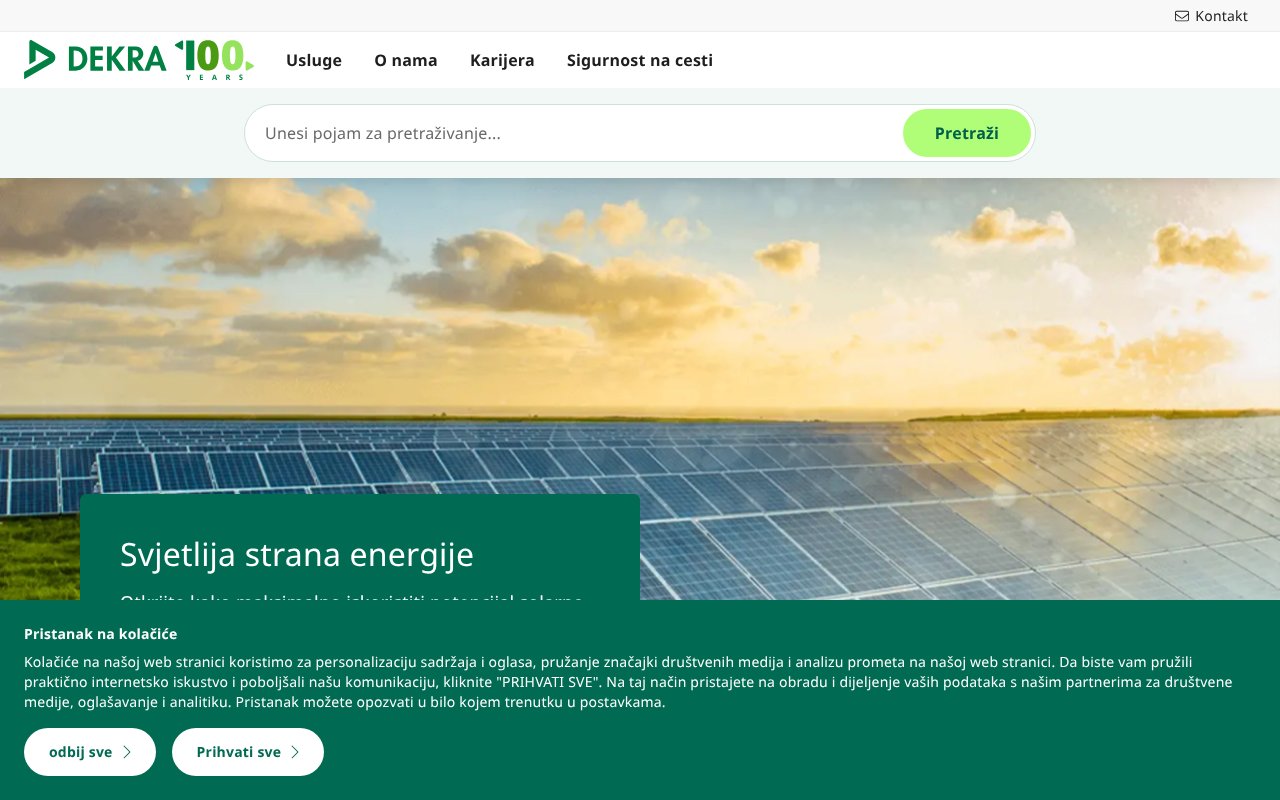The height and width of the screenshot is (800, 1280).
Task: Click the Svjetlija strana energije banner heading
Action: 296,554
